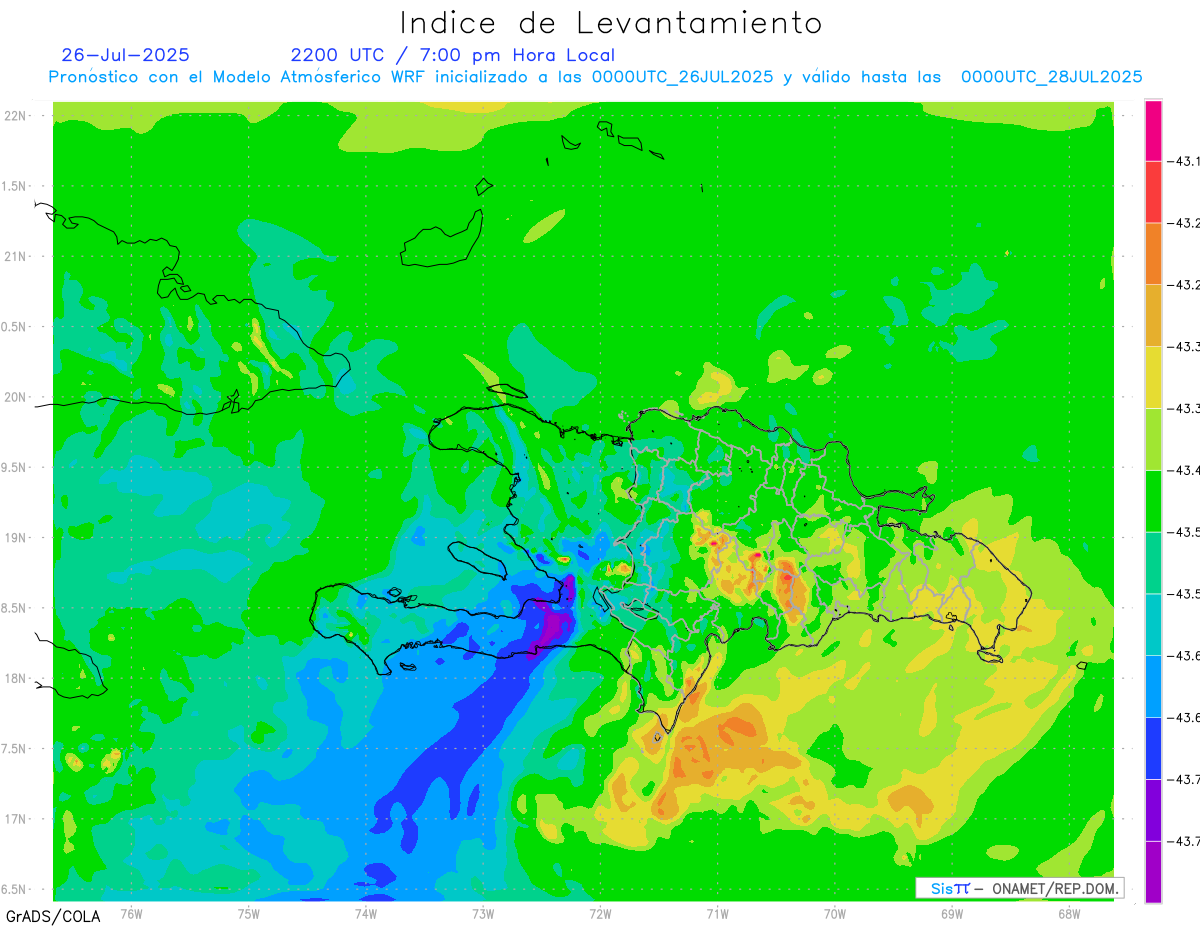Click the "19N" latitude label
The image size is (1200, 927).
tap(17, 538)
